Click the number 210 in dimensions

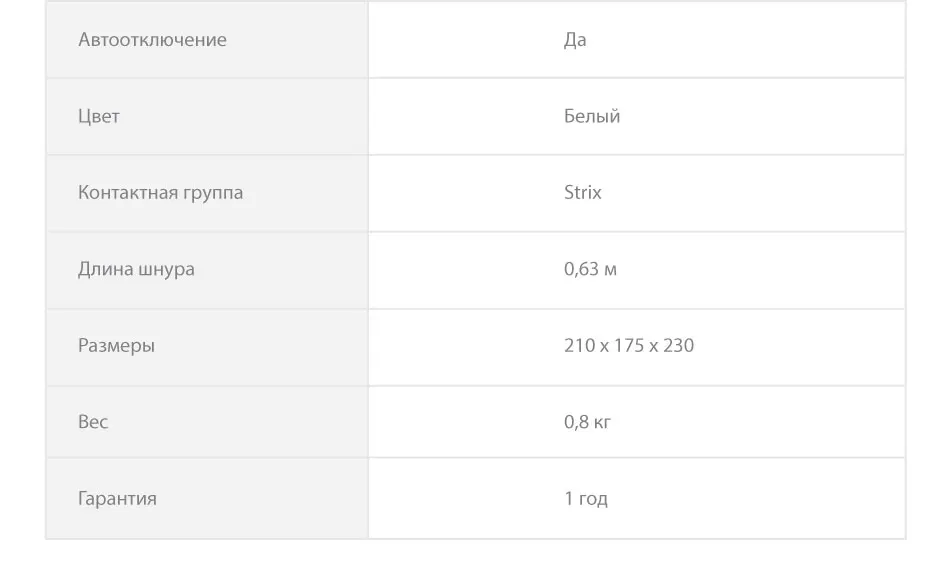click(580, 345)
